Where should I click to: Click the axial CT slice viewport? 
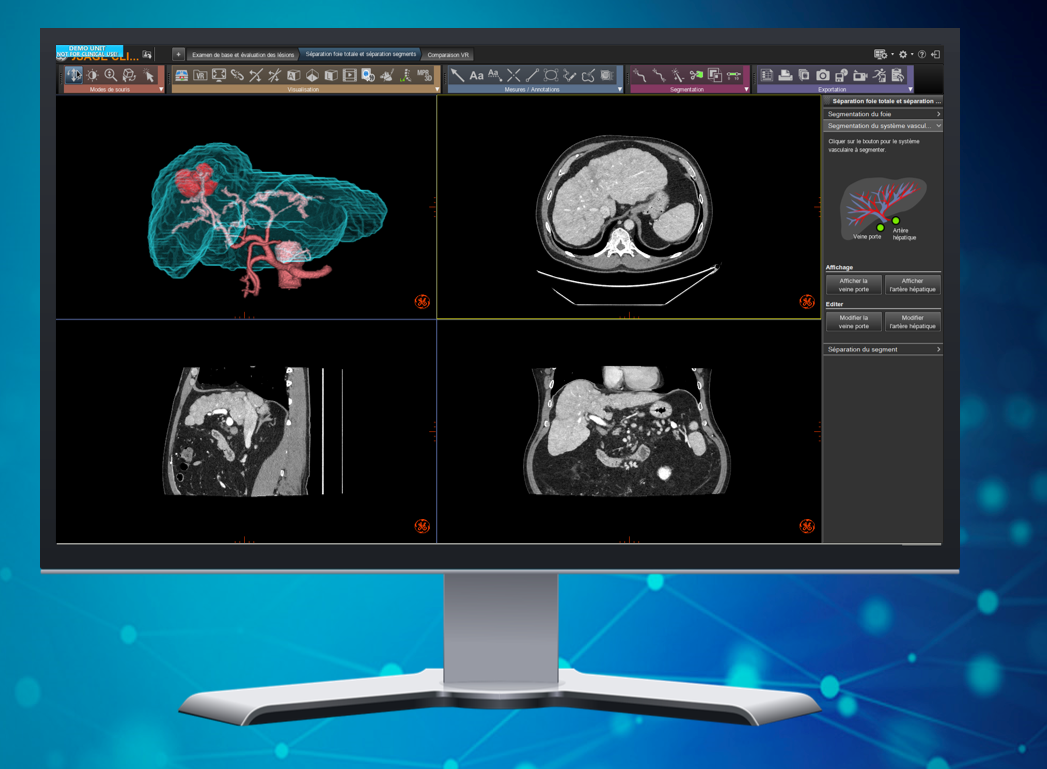click(x=628, y=208)
